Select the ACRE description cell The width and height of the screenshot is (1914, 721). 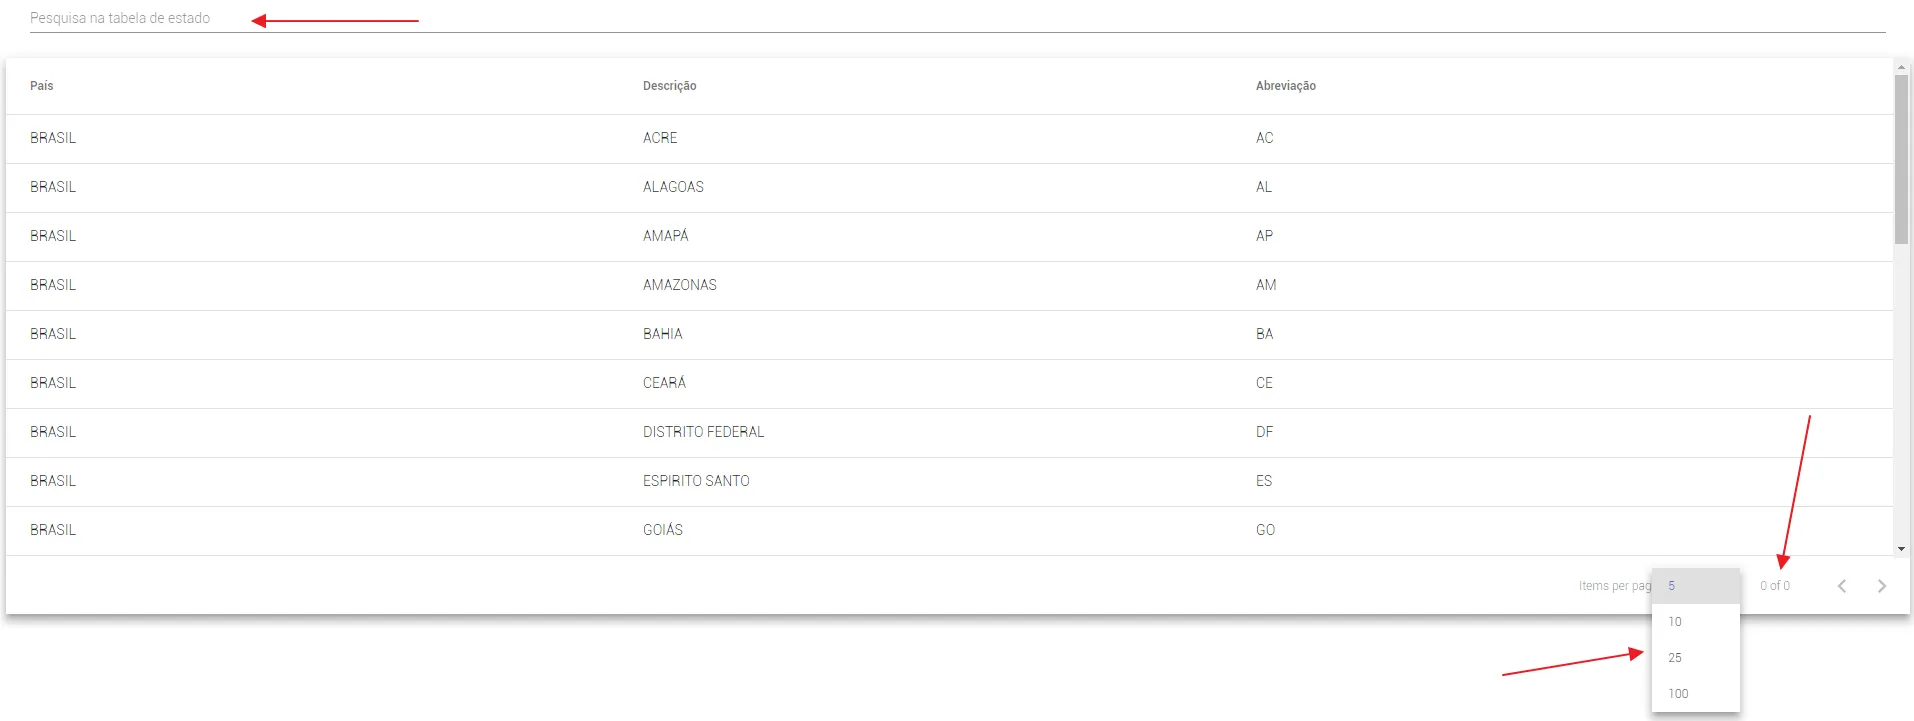pyautogui.click(x=660, y=138)
